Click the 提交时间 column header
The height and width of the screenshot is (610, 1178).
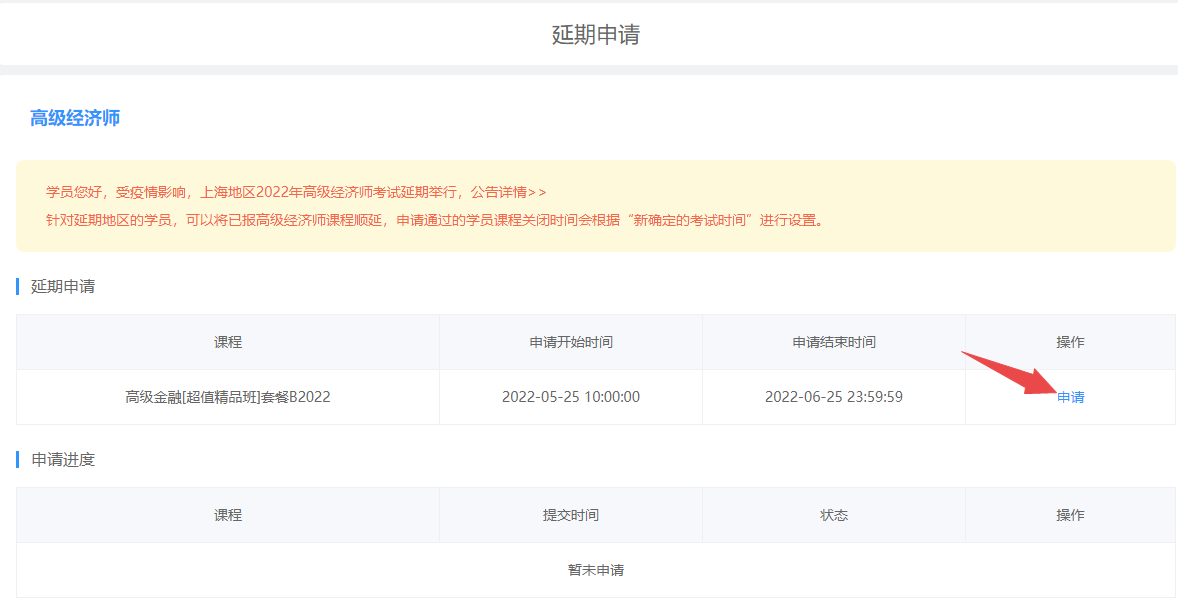coord(571,515)
